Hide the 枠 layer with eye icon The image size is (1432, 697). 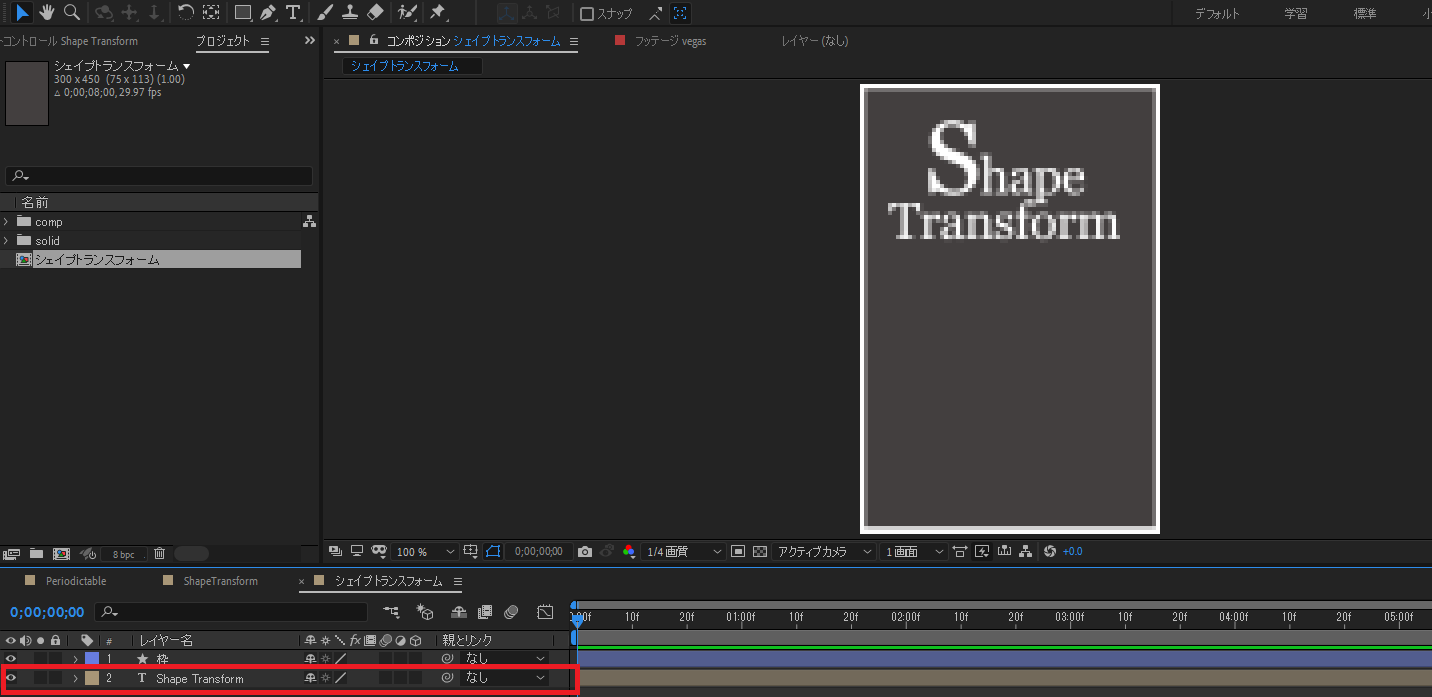pyautogui.click(x=11, y=658)
